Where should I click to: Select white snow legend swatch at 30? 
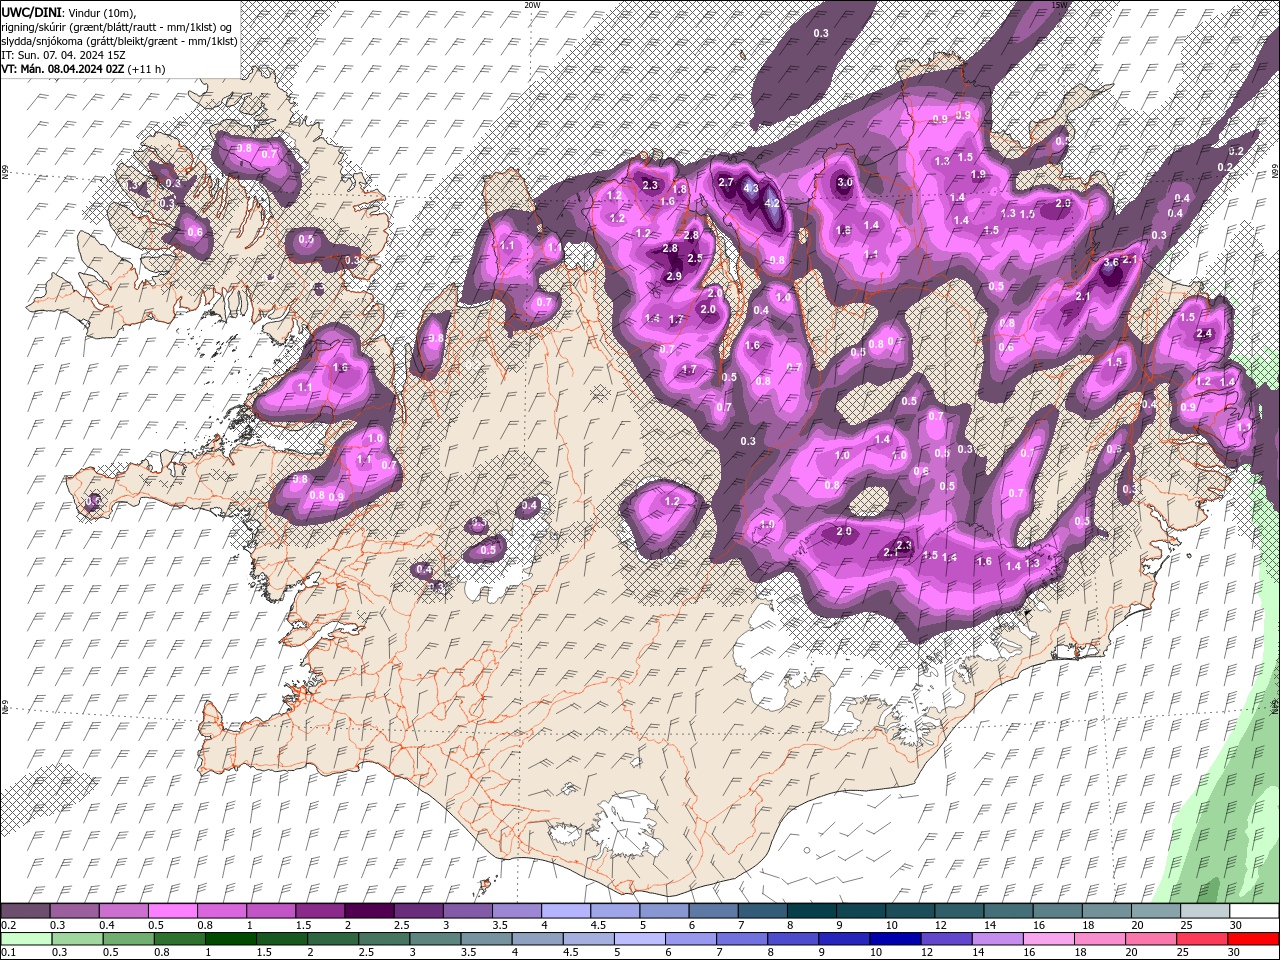pyautogui.click(x=1254, y=911)
